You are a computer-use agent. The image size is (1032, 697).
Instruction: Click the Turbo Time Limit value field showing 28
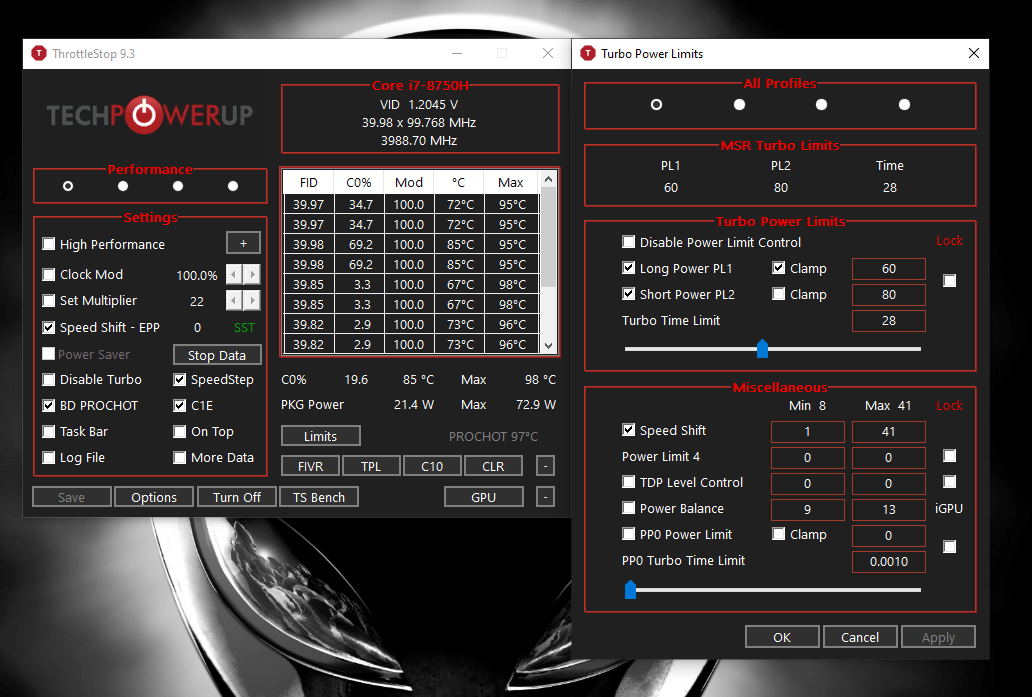pyautogui.click(x=888, y=320)
